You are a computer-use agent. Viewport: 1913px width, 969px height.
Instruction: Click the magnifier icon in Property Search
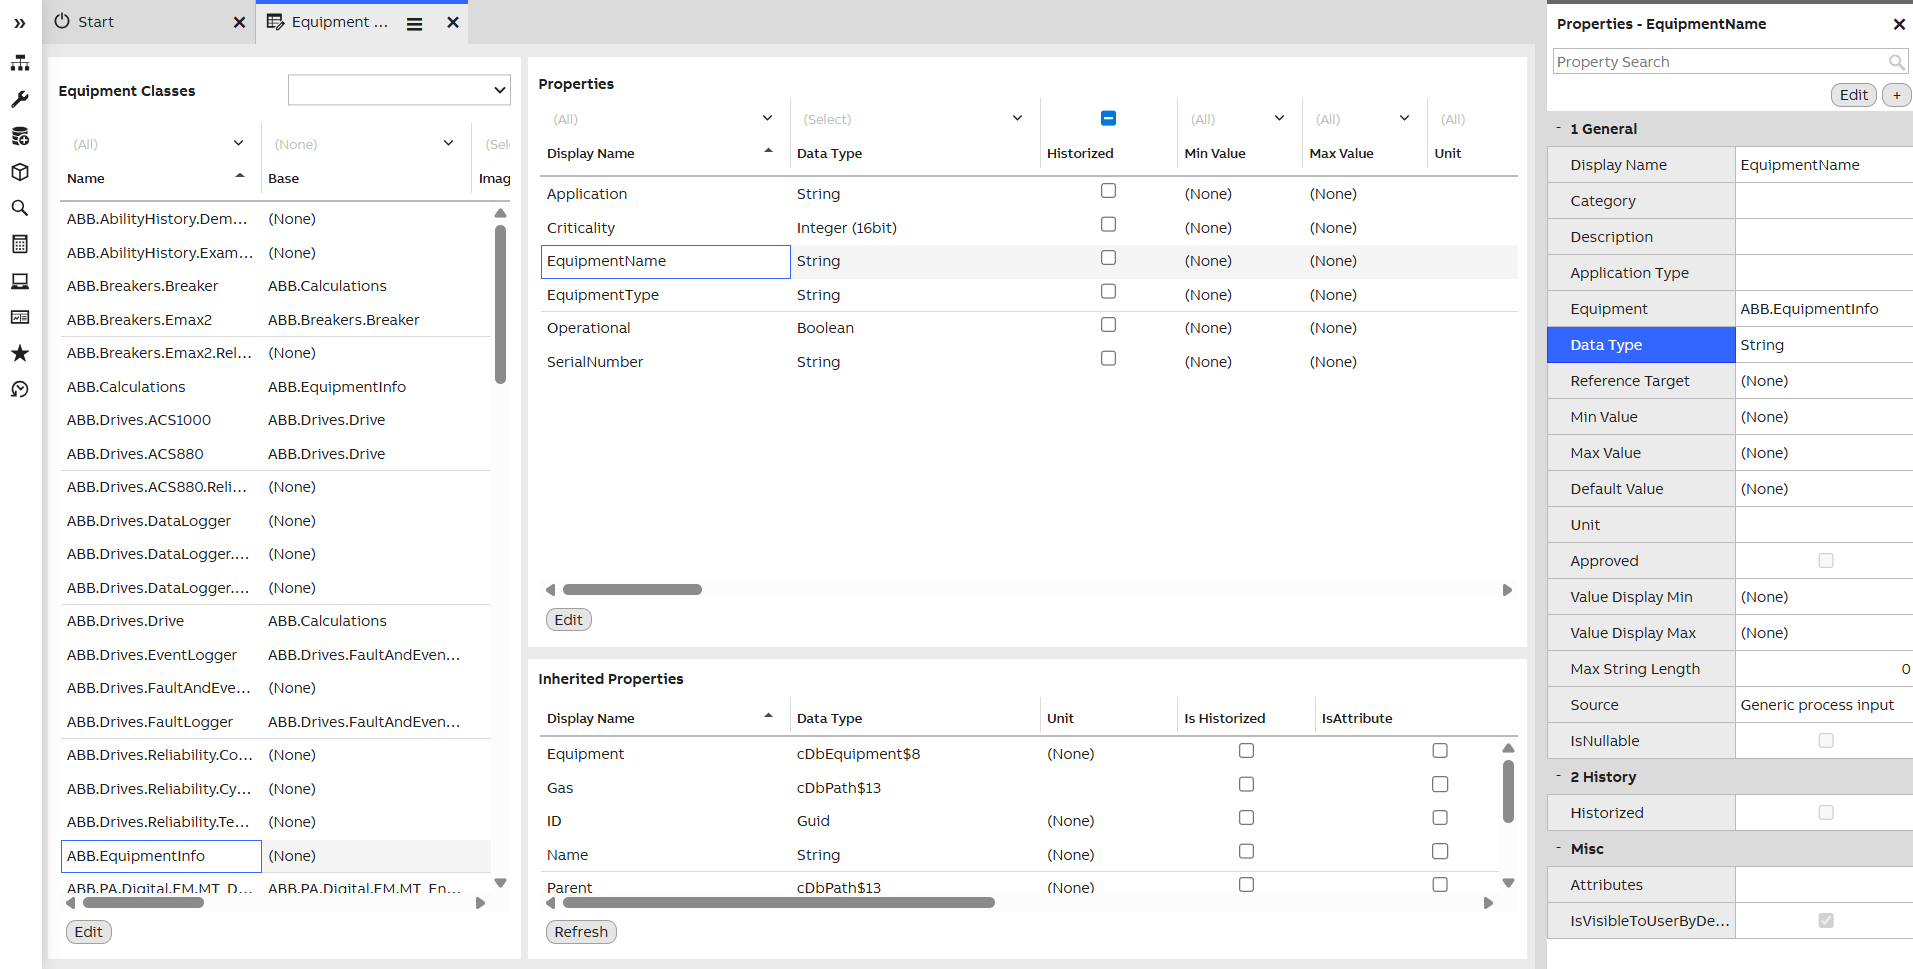1896,62
